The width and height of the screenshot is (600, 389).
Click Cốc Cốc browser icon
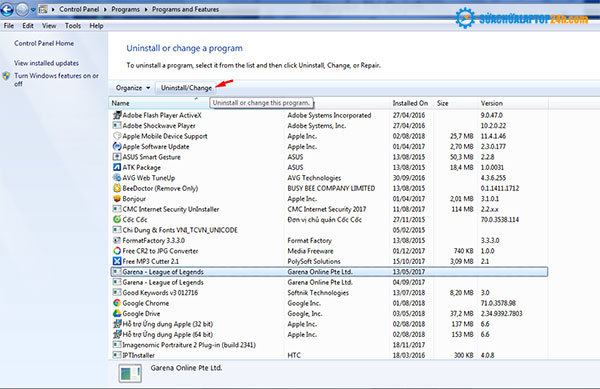click(x=117, y=219)
